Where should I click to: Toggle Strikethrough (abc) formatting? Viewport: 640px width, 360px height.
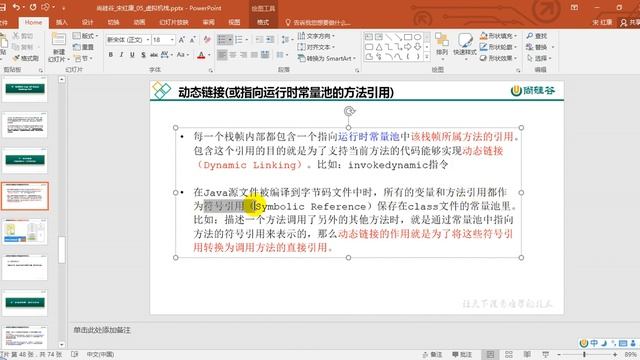point(154,55)
